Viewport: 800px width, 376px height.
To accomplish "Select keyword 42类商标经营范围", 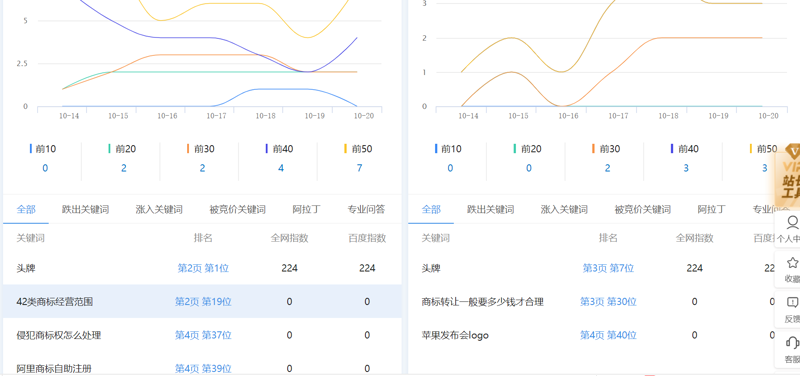I will 55,302.
